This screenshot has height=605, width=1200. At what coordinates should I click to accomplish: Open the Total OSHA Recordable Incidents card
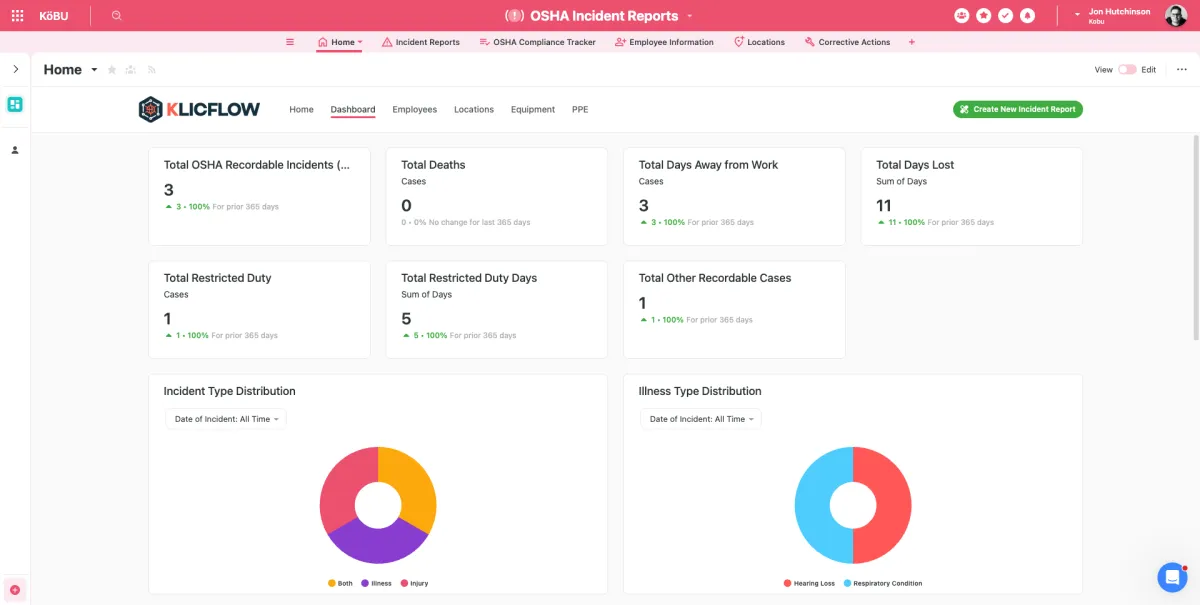click(x=259, y=196)
